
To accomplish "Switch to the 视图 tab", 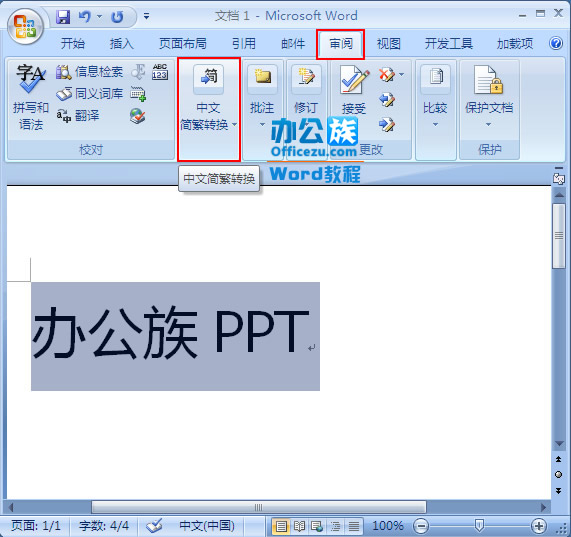I will tap(389, 44).
